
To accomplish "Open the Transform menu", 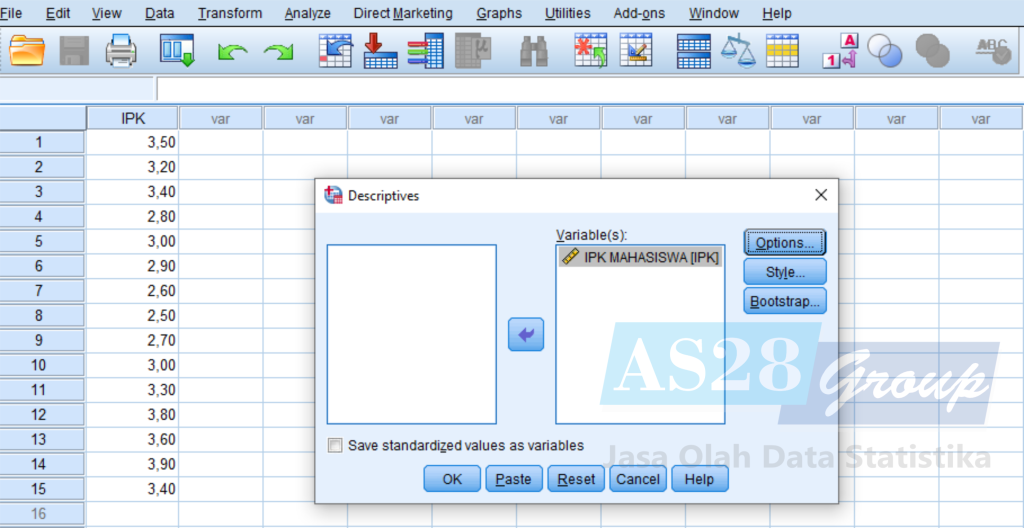I will [230, 13].
